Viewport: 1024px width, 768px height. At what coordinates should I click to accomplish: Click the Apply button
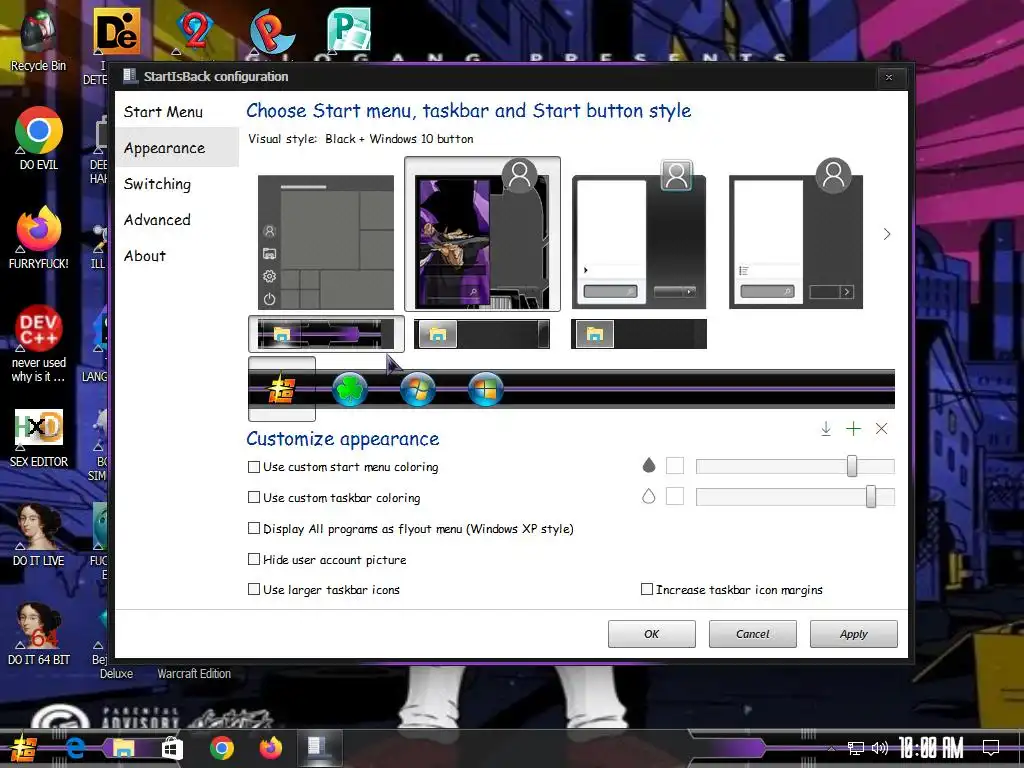pyautogui.click(x=854, y=634)
